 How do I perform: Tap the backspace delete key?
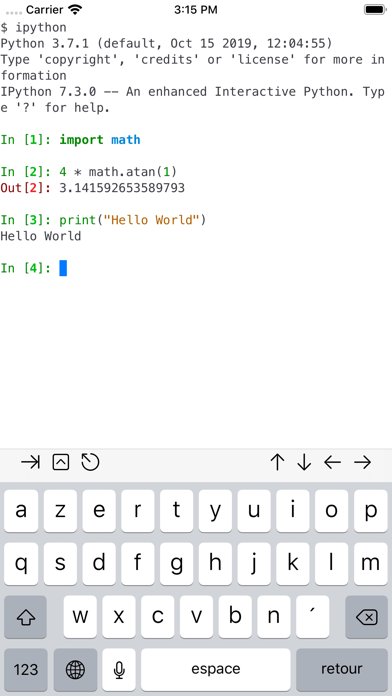pyautogui.click(x=366, y=617)
